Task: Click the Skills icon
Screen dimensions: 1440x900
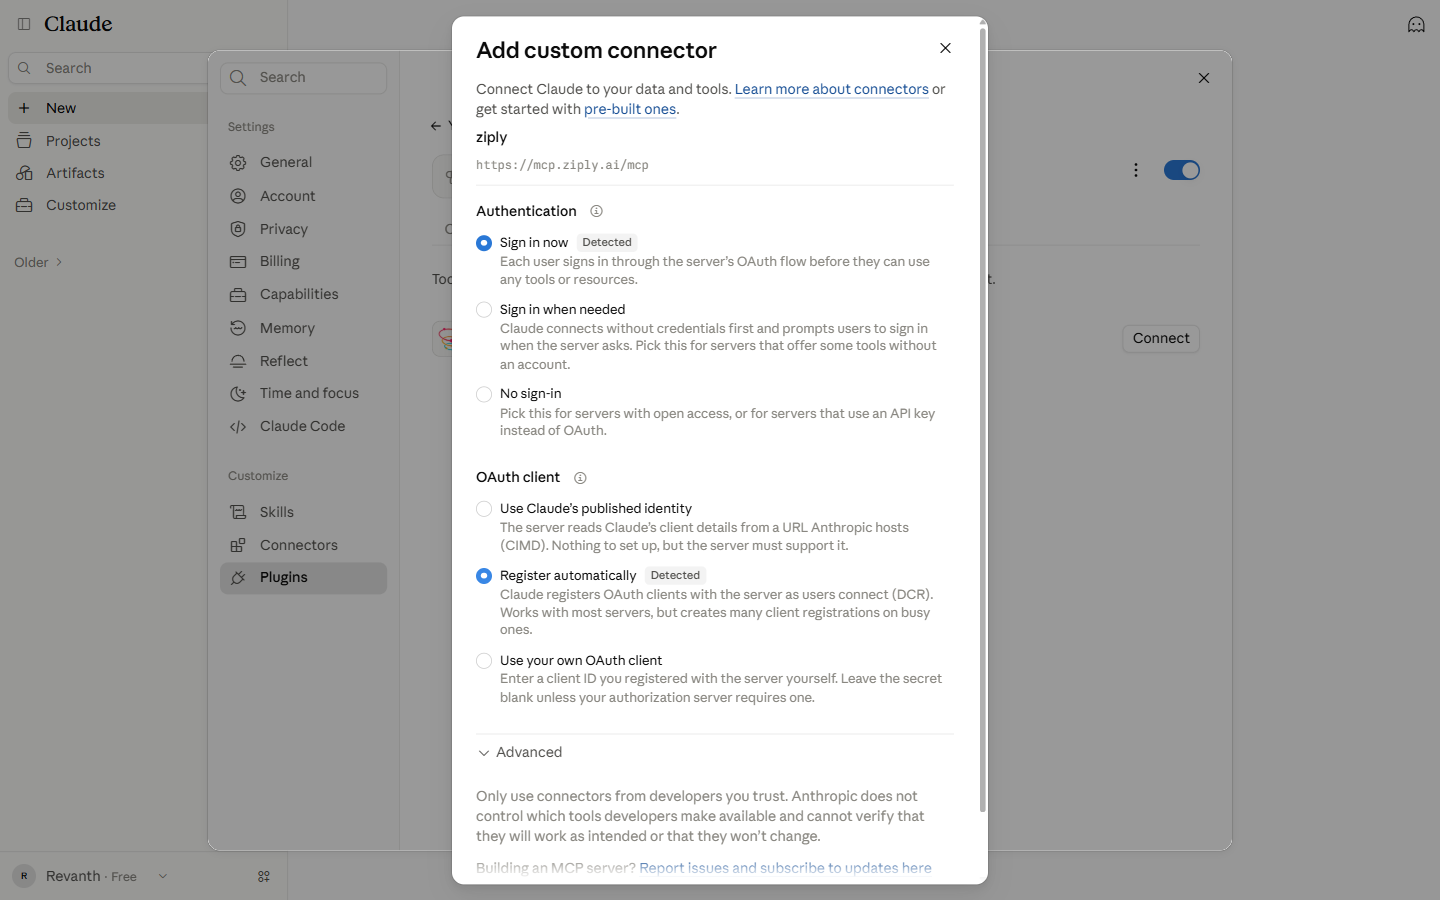Action: coord(238,512)
